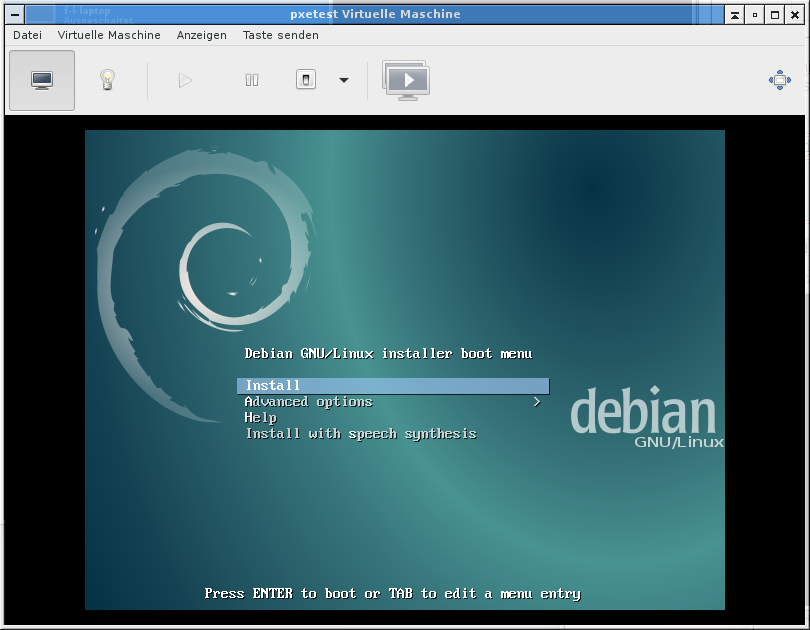810x630 pixels.
Task: Shade the pxetest window roll-up button
Action: point(734,15)
